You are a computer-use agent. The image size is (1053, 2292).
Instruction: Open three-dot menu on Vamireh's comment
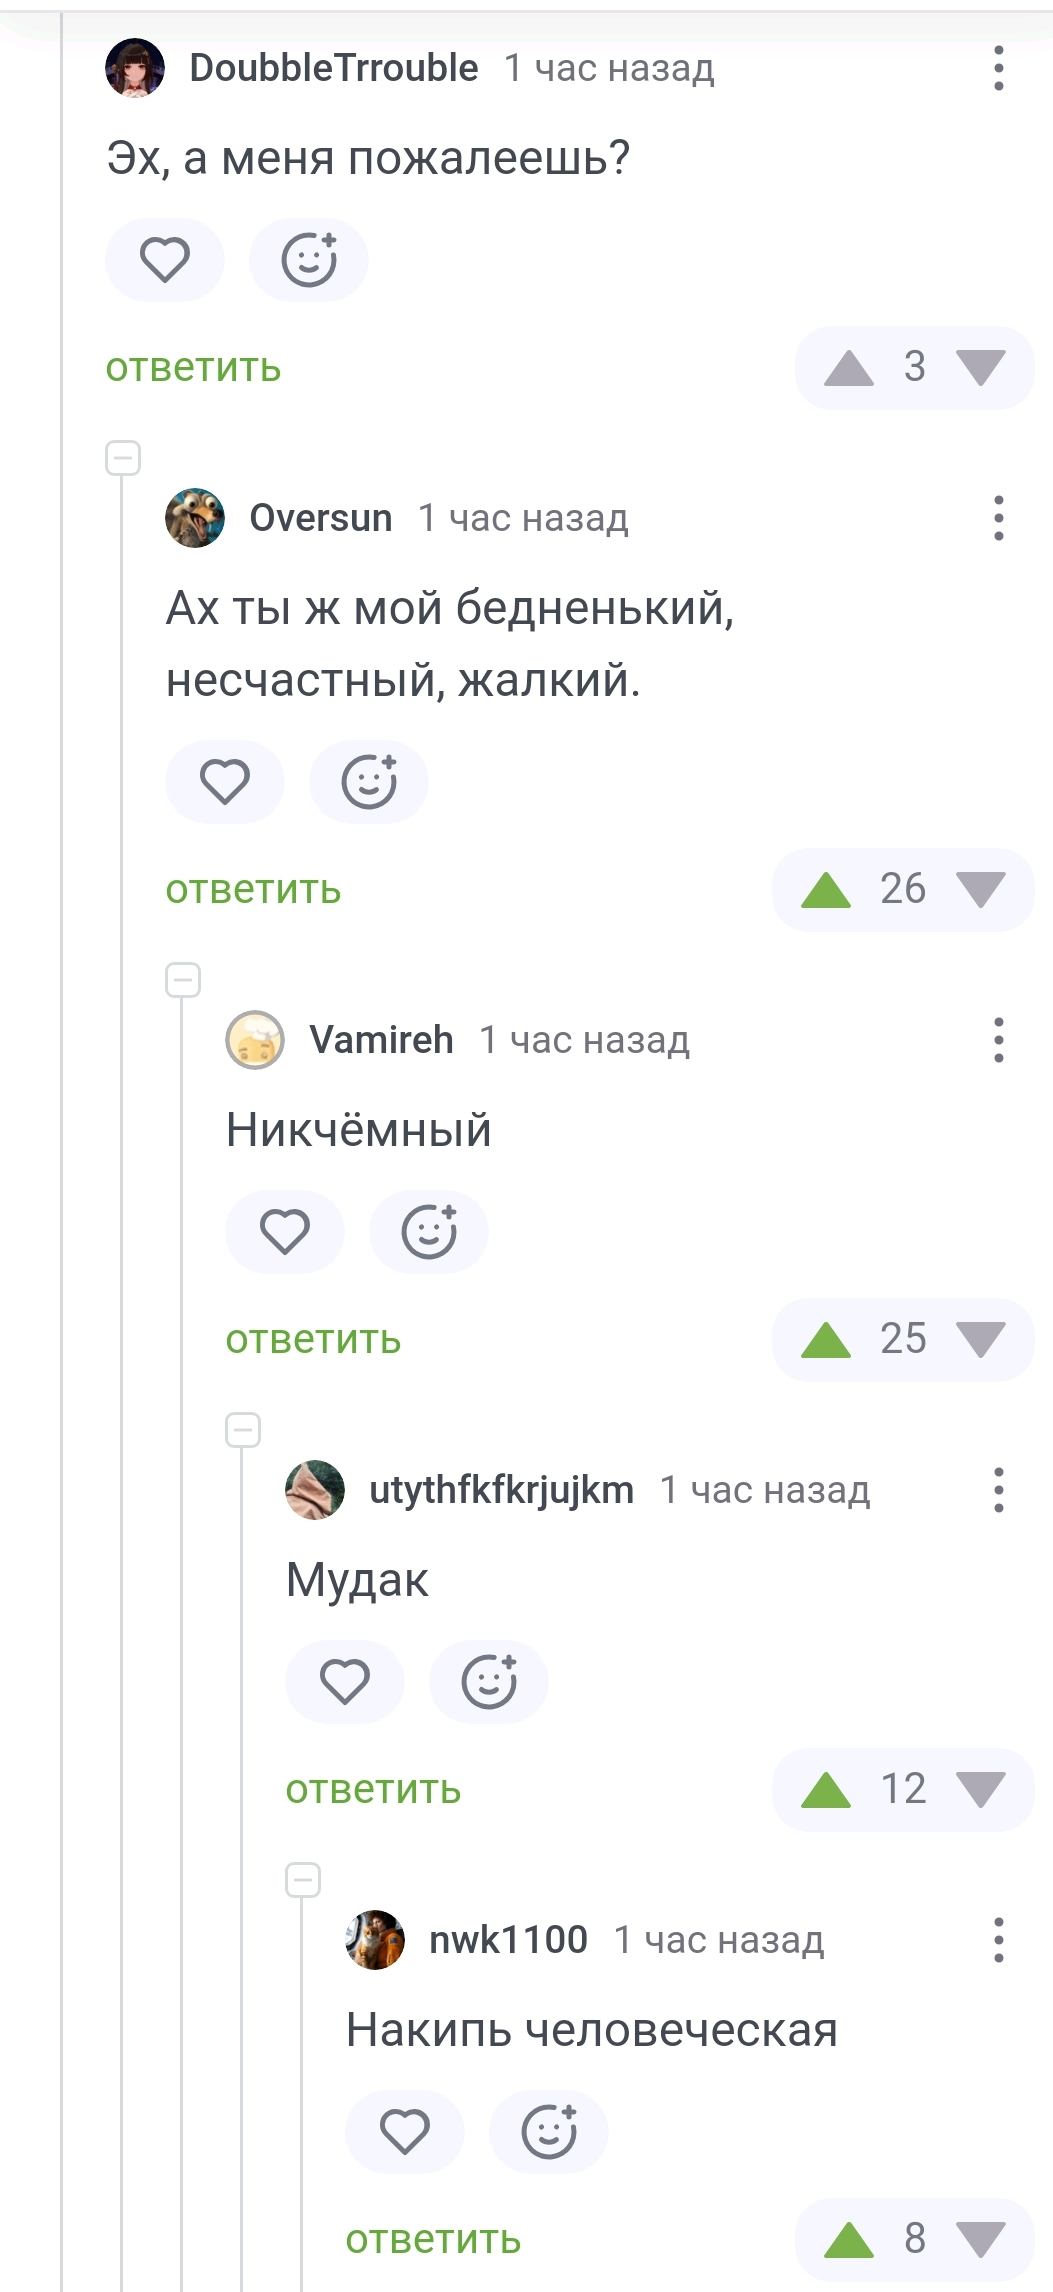(998, 1040)
